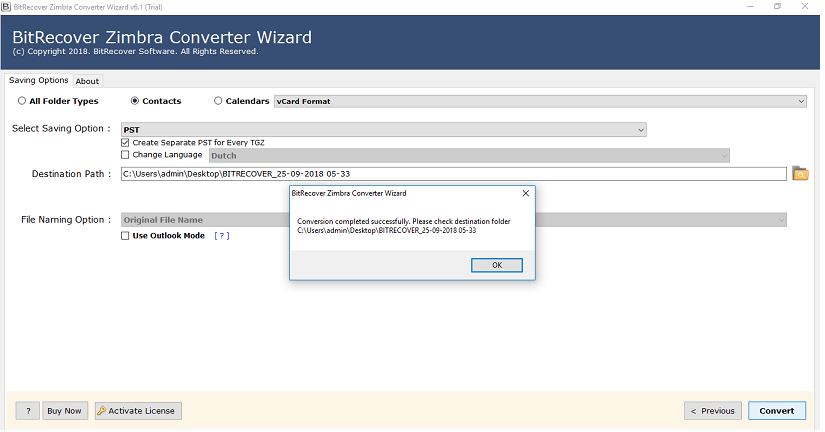
Task: Click the Buy Now button
Action: 64,410
